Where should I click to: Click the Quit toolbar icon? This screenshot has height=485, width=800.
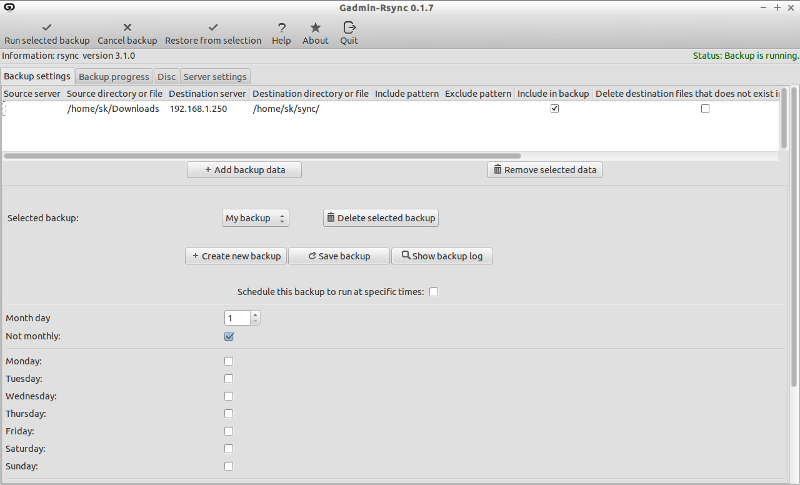click(349, 28)
